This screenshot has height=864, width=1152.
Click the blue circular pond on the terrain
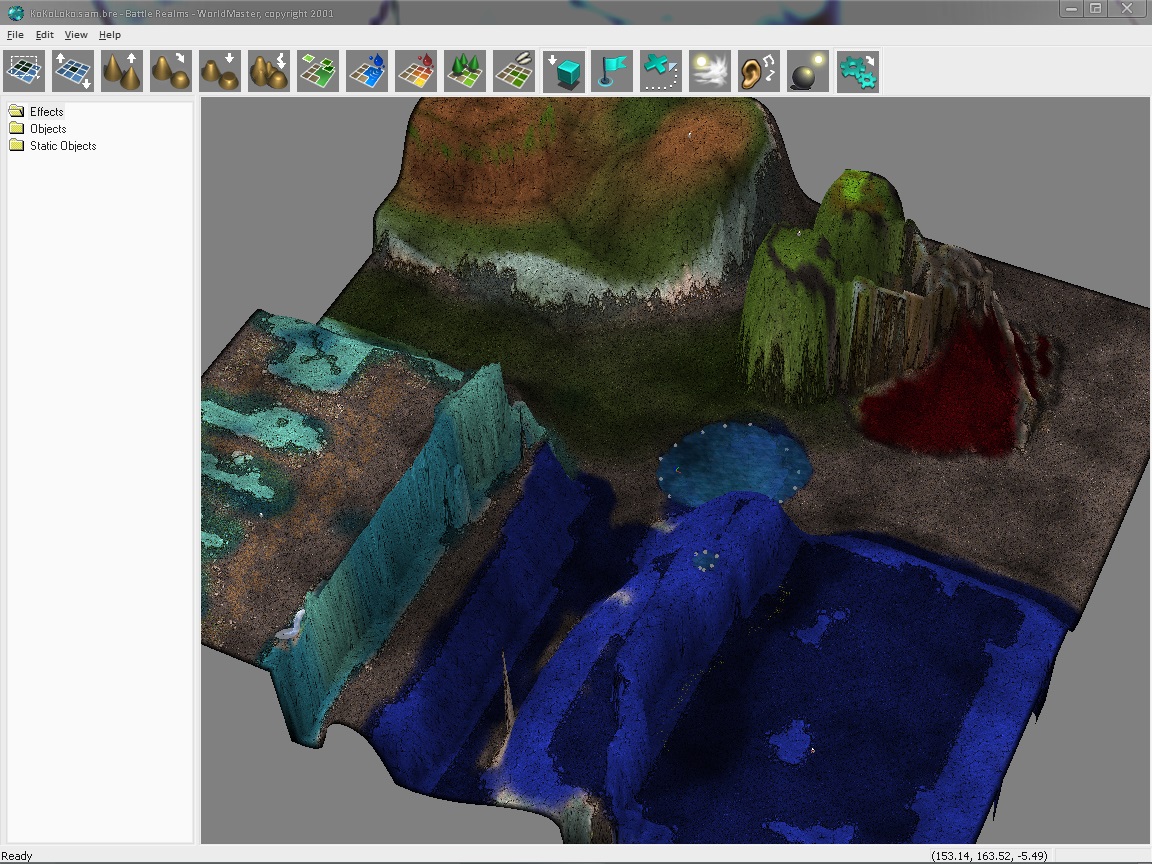(x=734, y=461)
